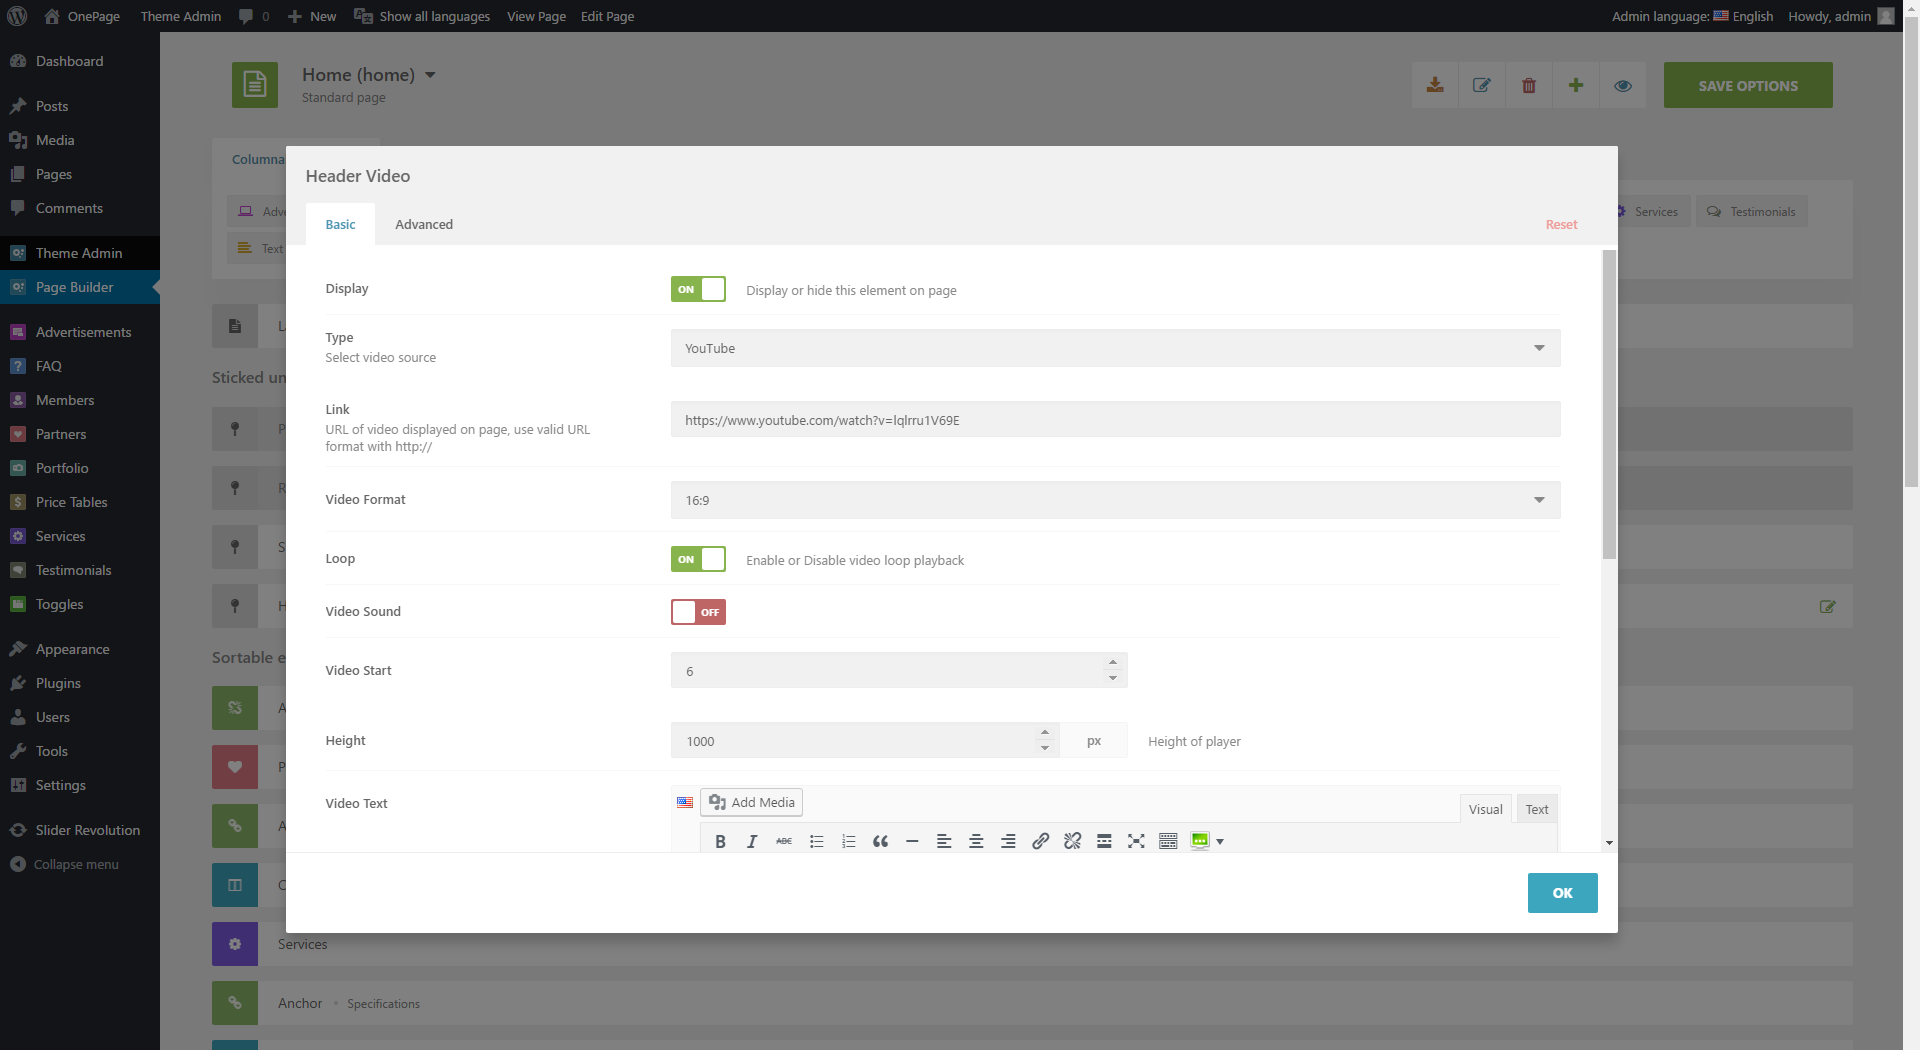Open the green shortcode dropdown in editor
Viewport: 1920px width, 1050px height.
[1207, 841]
